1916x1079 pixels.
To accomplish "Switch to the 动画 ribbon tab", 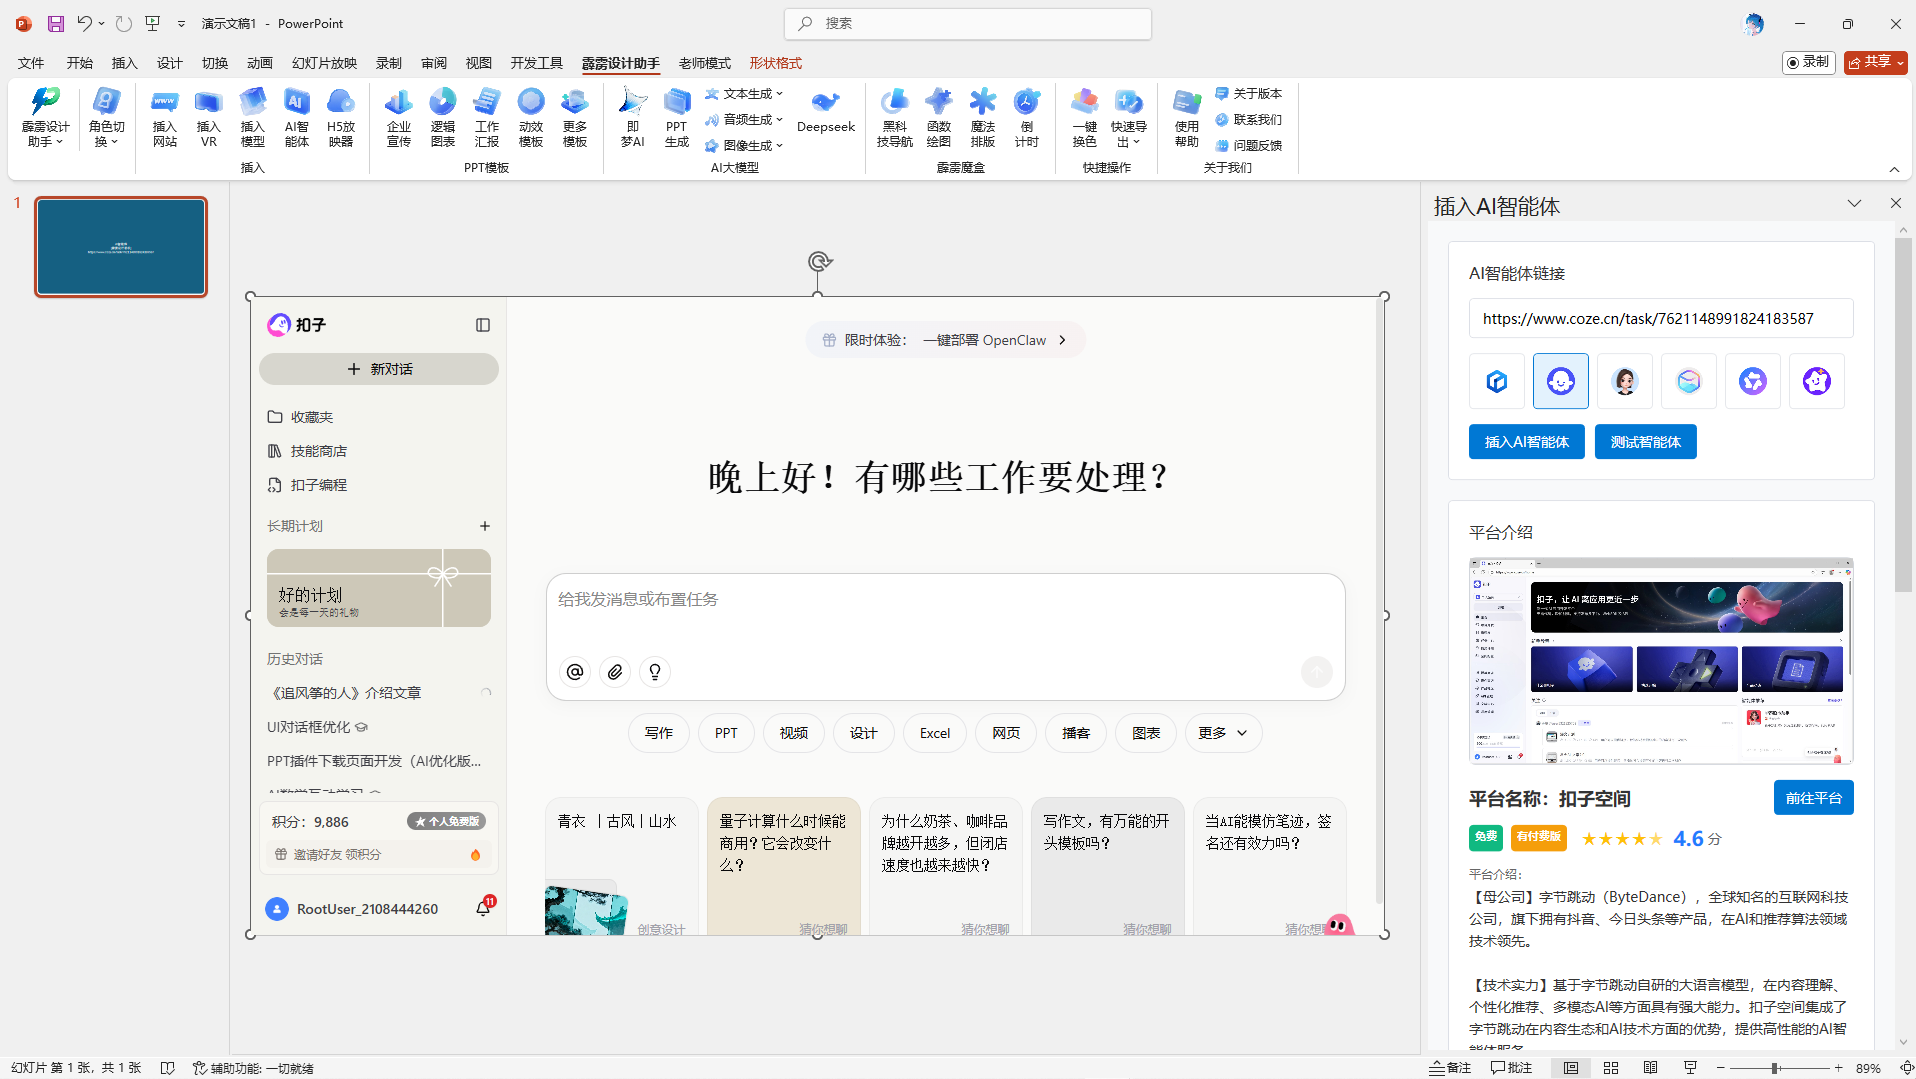I will tap(260, 63).
